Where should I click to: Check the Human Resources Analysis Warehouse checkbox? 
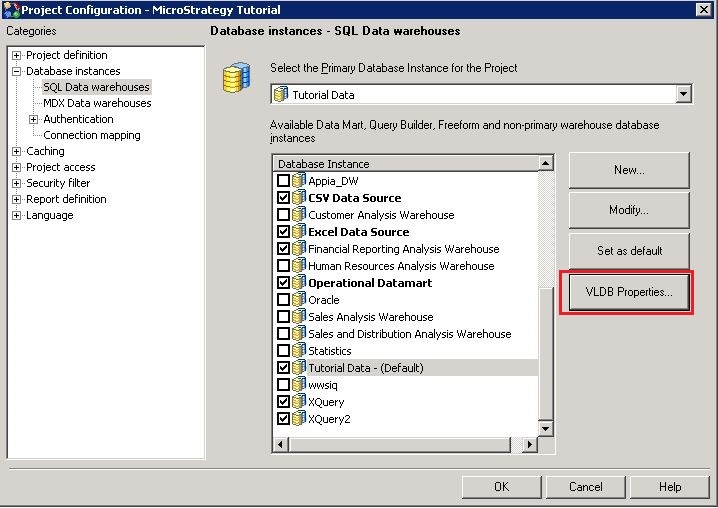pos(283,265)
